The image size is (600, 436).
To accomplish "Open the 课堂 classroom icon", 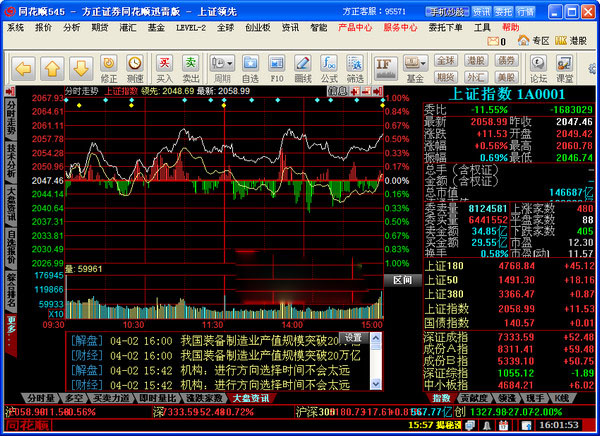I will [x=564, y=69].
